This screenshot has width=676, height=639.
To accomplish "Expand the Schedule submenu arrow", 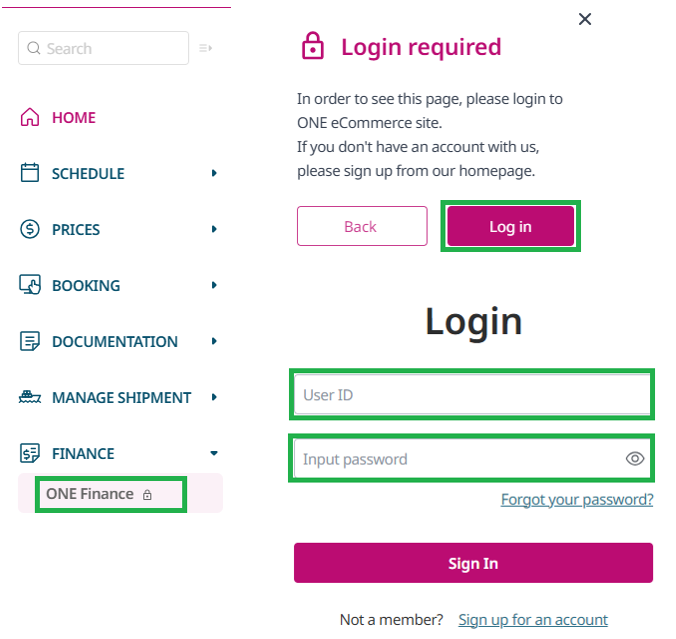I will coord(214,173).
